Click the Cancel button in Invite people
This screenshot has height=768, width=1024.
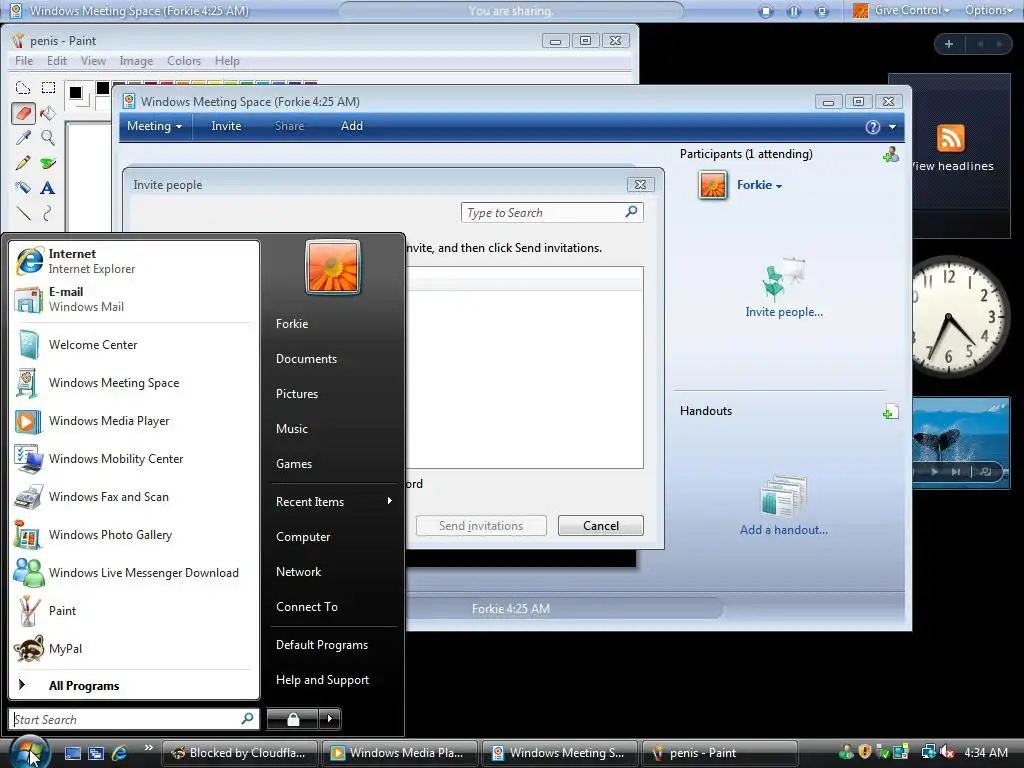(600, 526)
